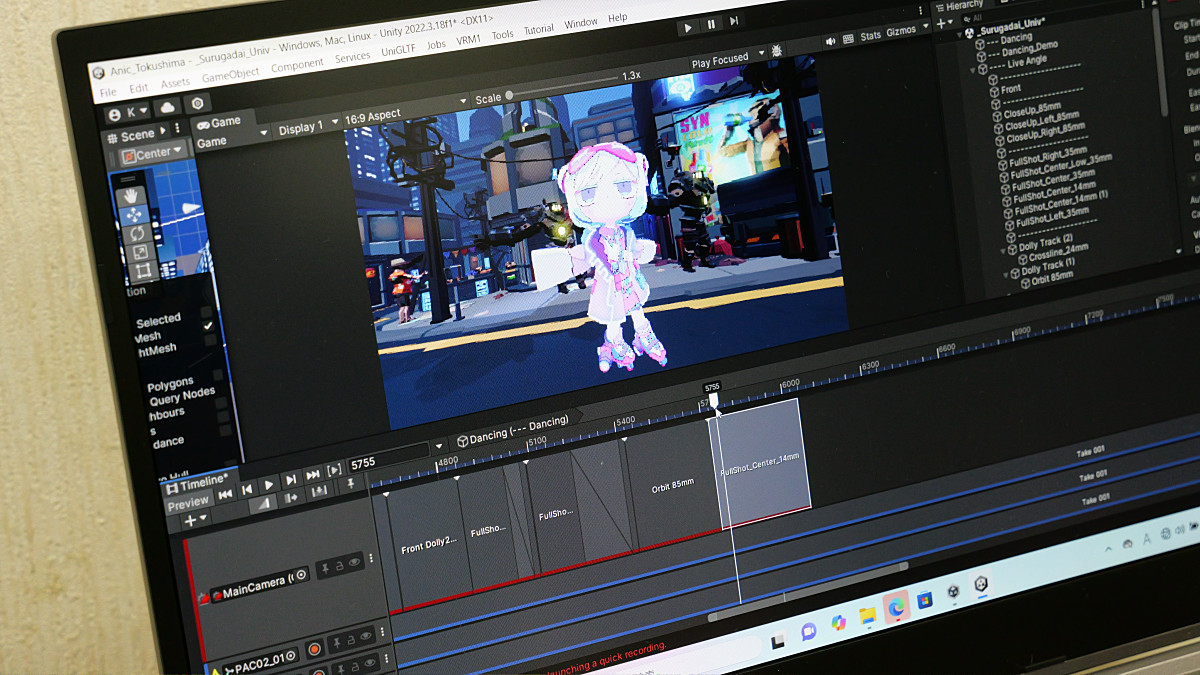Select the Move tool in Scene toolbar
Screen dimensions: 1200x675
[133, 215]
